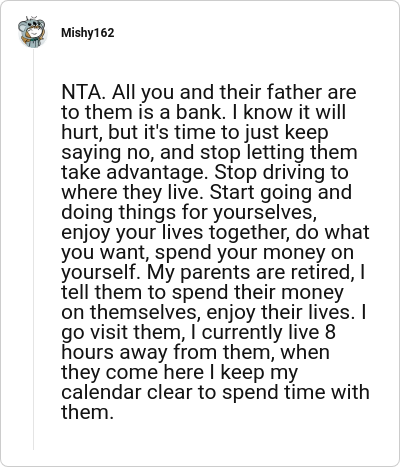400x467 pixels.
Task: Collapse the comment thread via vertical line
Action: pos(33,250)
